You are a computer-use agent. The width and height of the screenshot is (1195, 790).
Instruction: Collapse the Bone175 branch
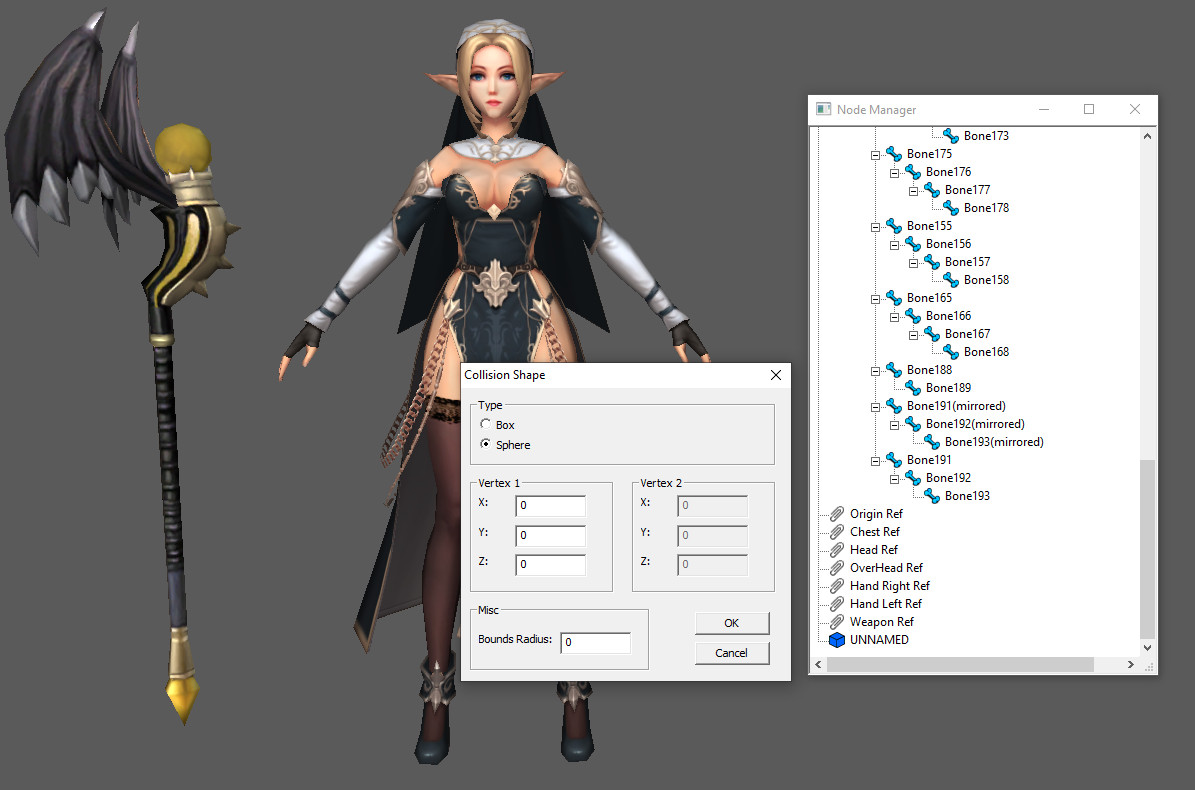click(875, 155)
